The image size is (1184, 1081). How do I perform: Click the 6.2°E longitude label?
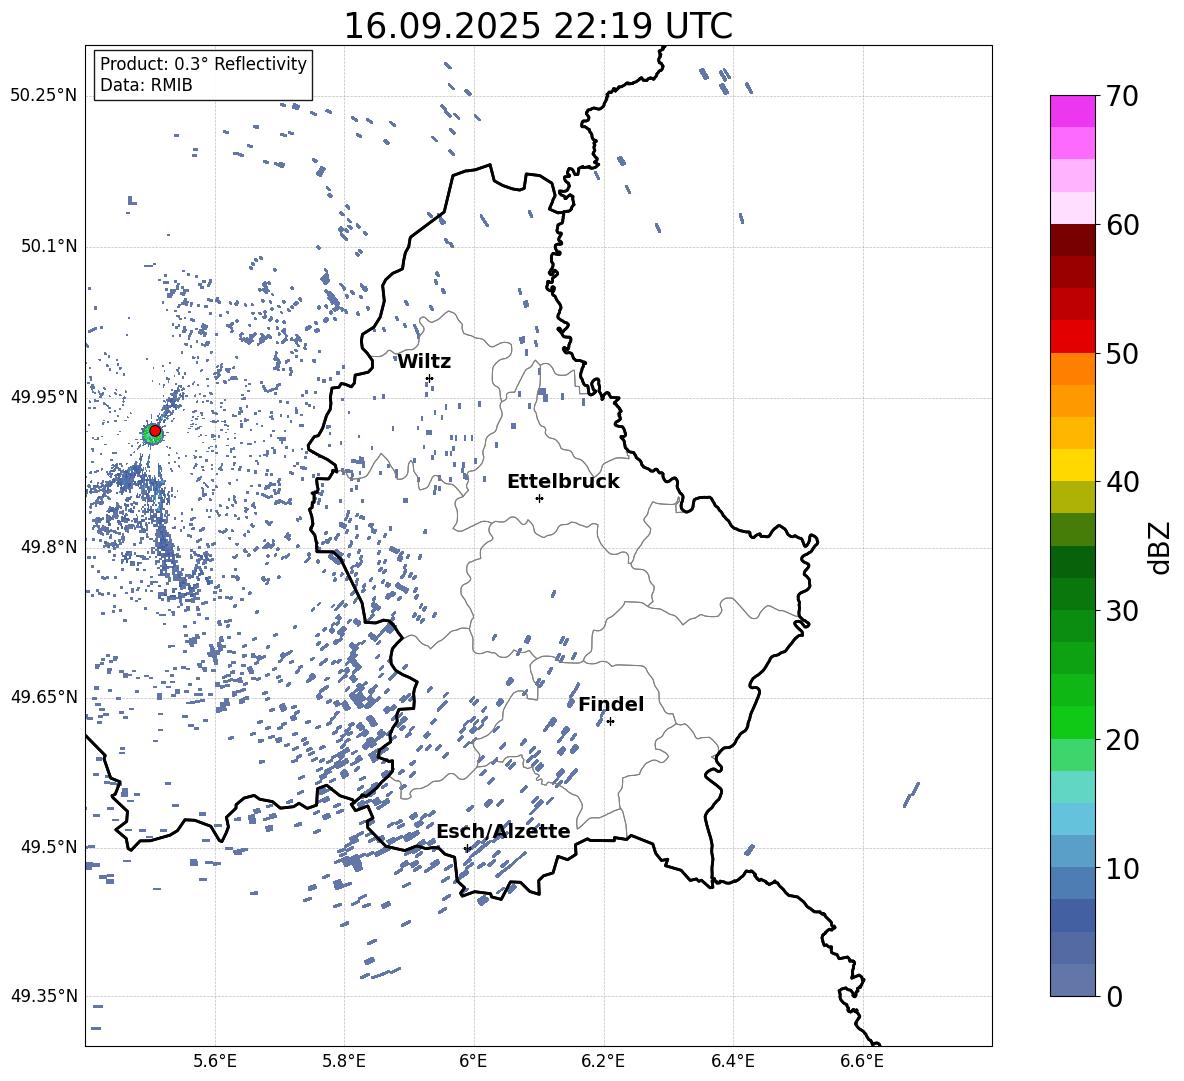point(603,1061)
